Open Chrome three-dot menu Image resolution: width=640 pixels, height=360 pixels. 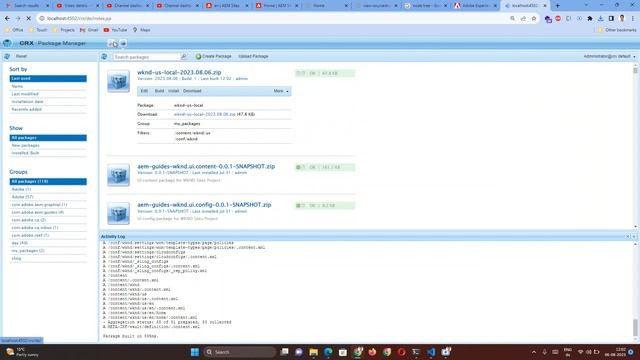[x=633, y=18]
